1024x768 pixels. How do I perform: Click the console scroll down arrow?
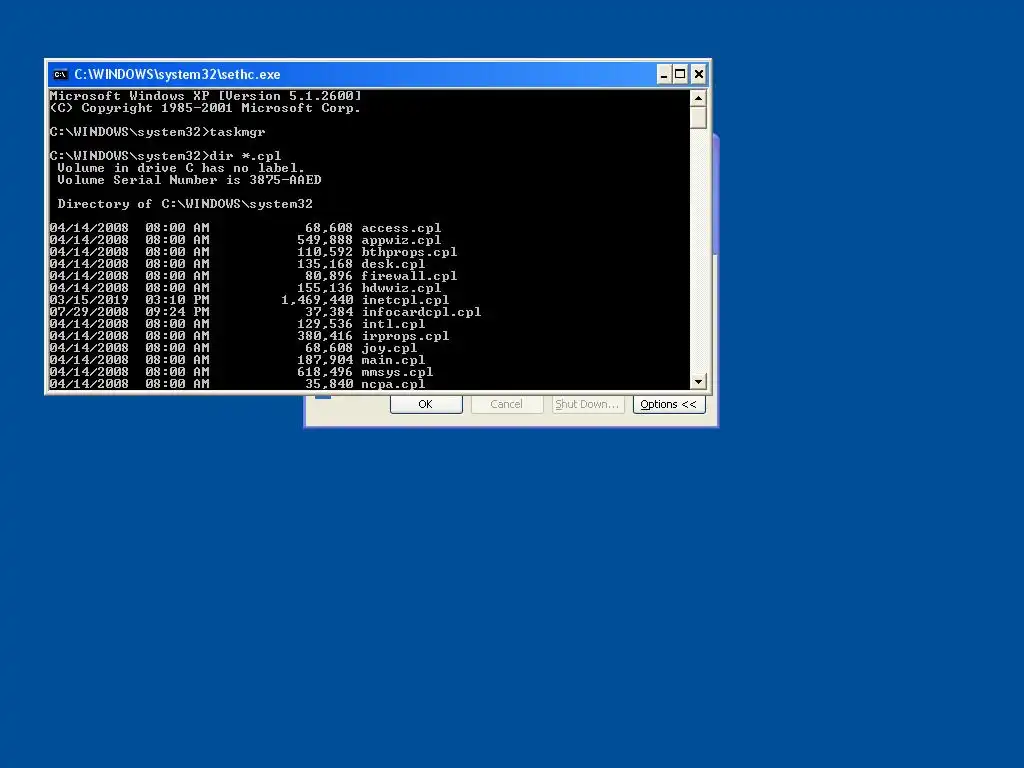698,381
